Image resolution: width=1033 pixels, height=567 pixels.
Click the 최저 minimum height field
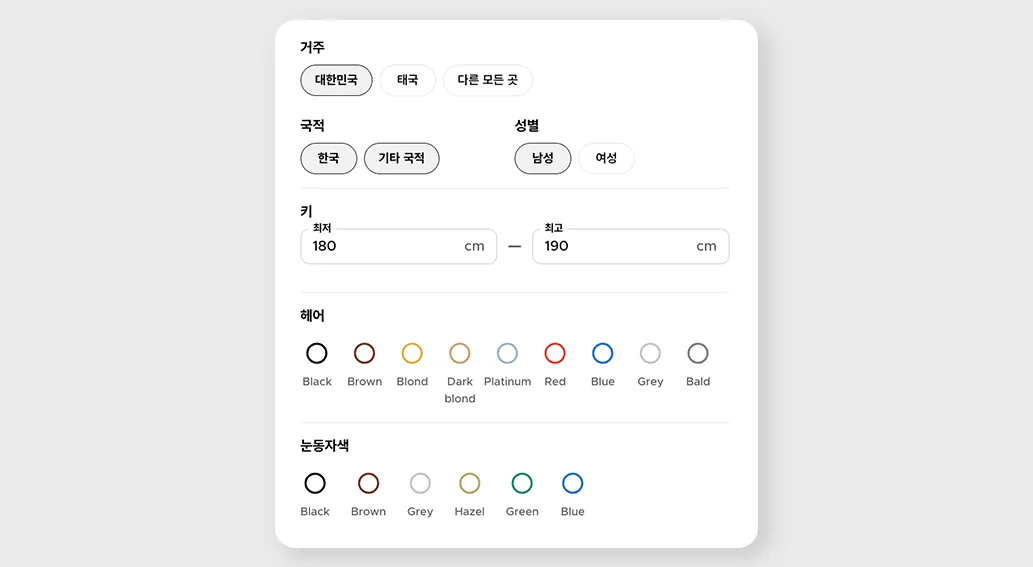(x=385, y=246)
